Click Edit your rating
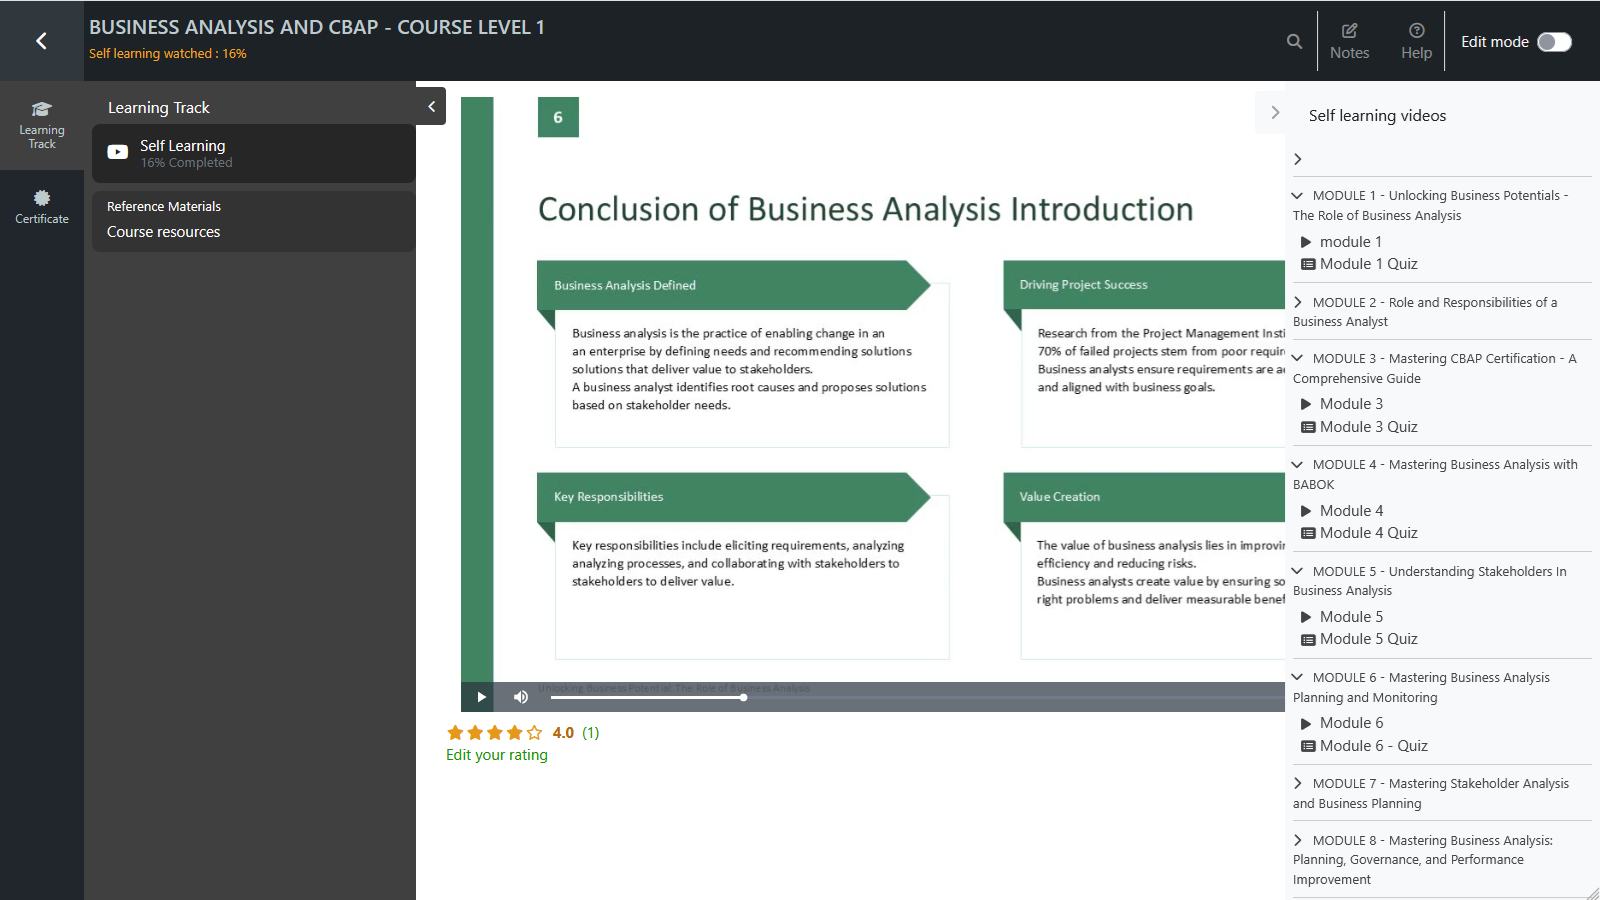 [497, 755]
